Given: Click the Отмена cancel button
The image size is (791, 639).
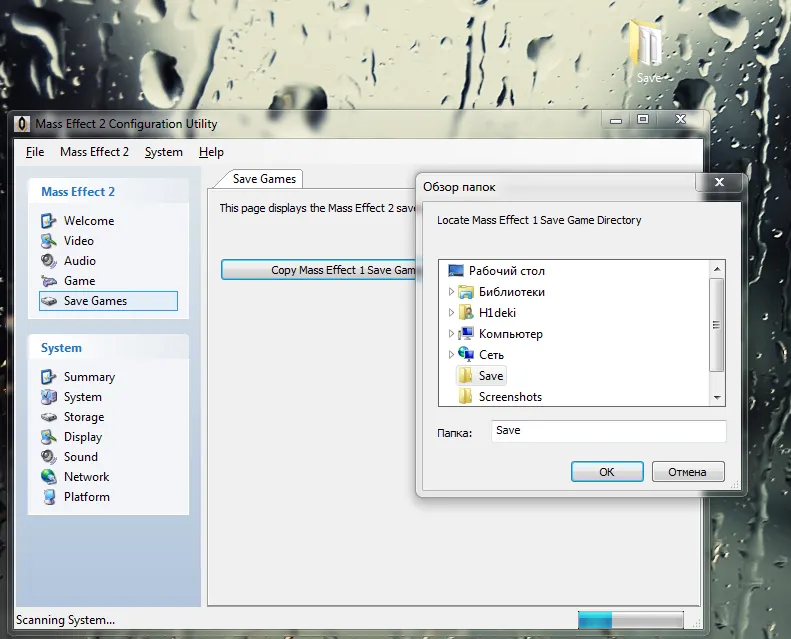Looking at the screenshot, I should tap(688, 472).
